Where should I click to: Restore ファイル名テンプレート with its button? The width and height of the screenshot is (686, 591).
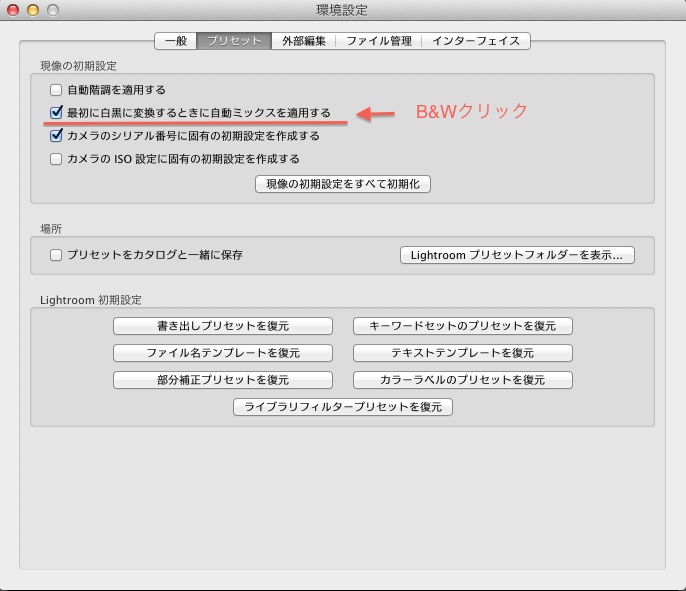(222, 353)
